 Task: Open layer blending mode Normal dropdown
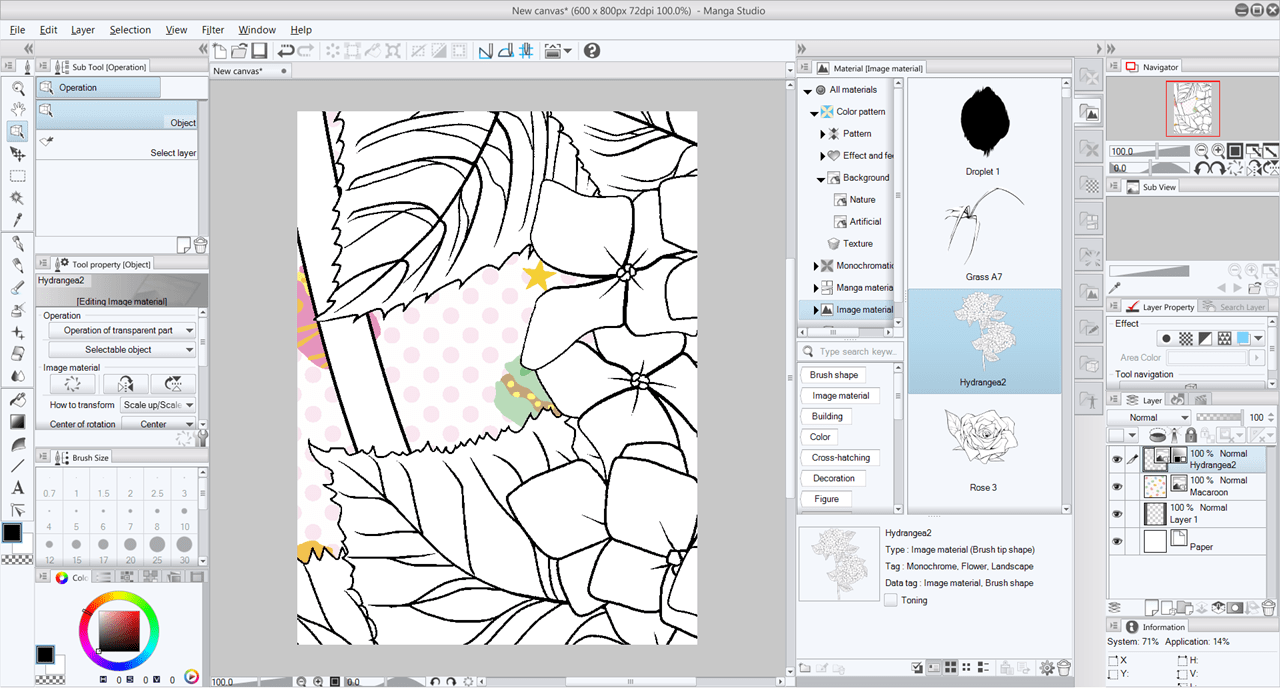[x=1149, y=417]
